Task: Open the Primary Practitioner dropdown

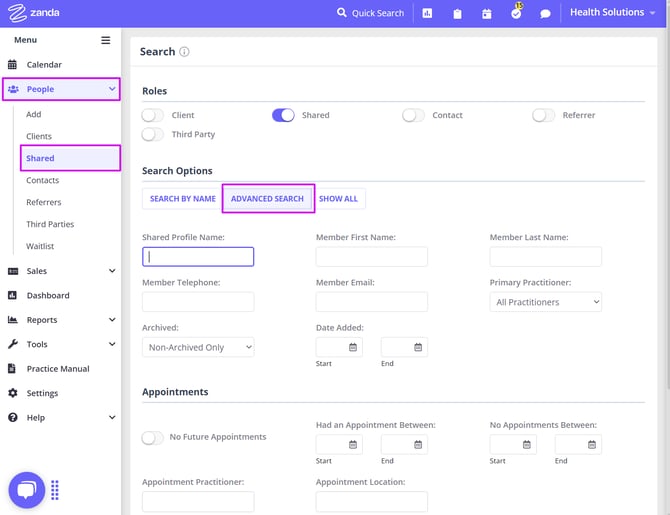Action: pyautogui.click(x=545, y=302)
